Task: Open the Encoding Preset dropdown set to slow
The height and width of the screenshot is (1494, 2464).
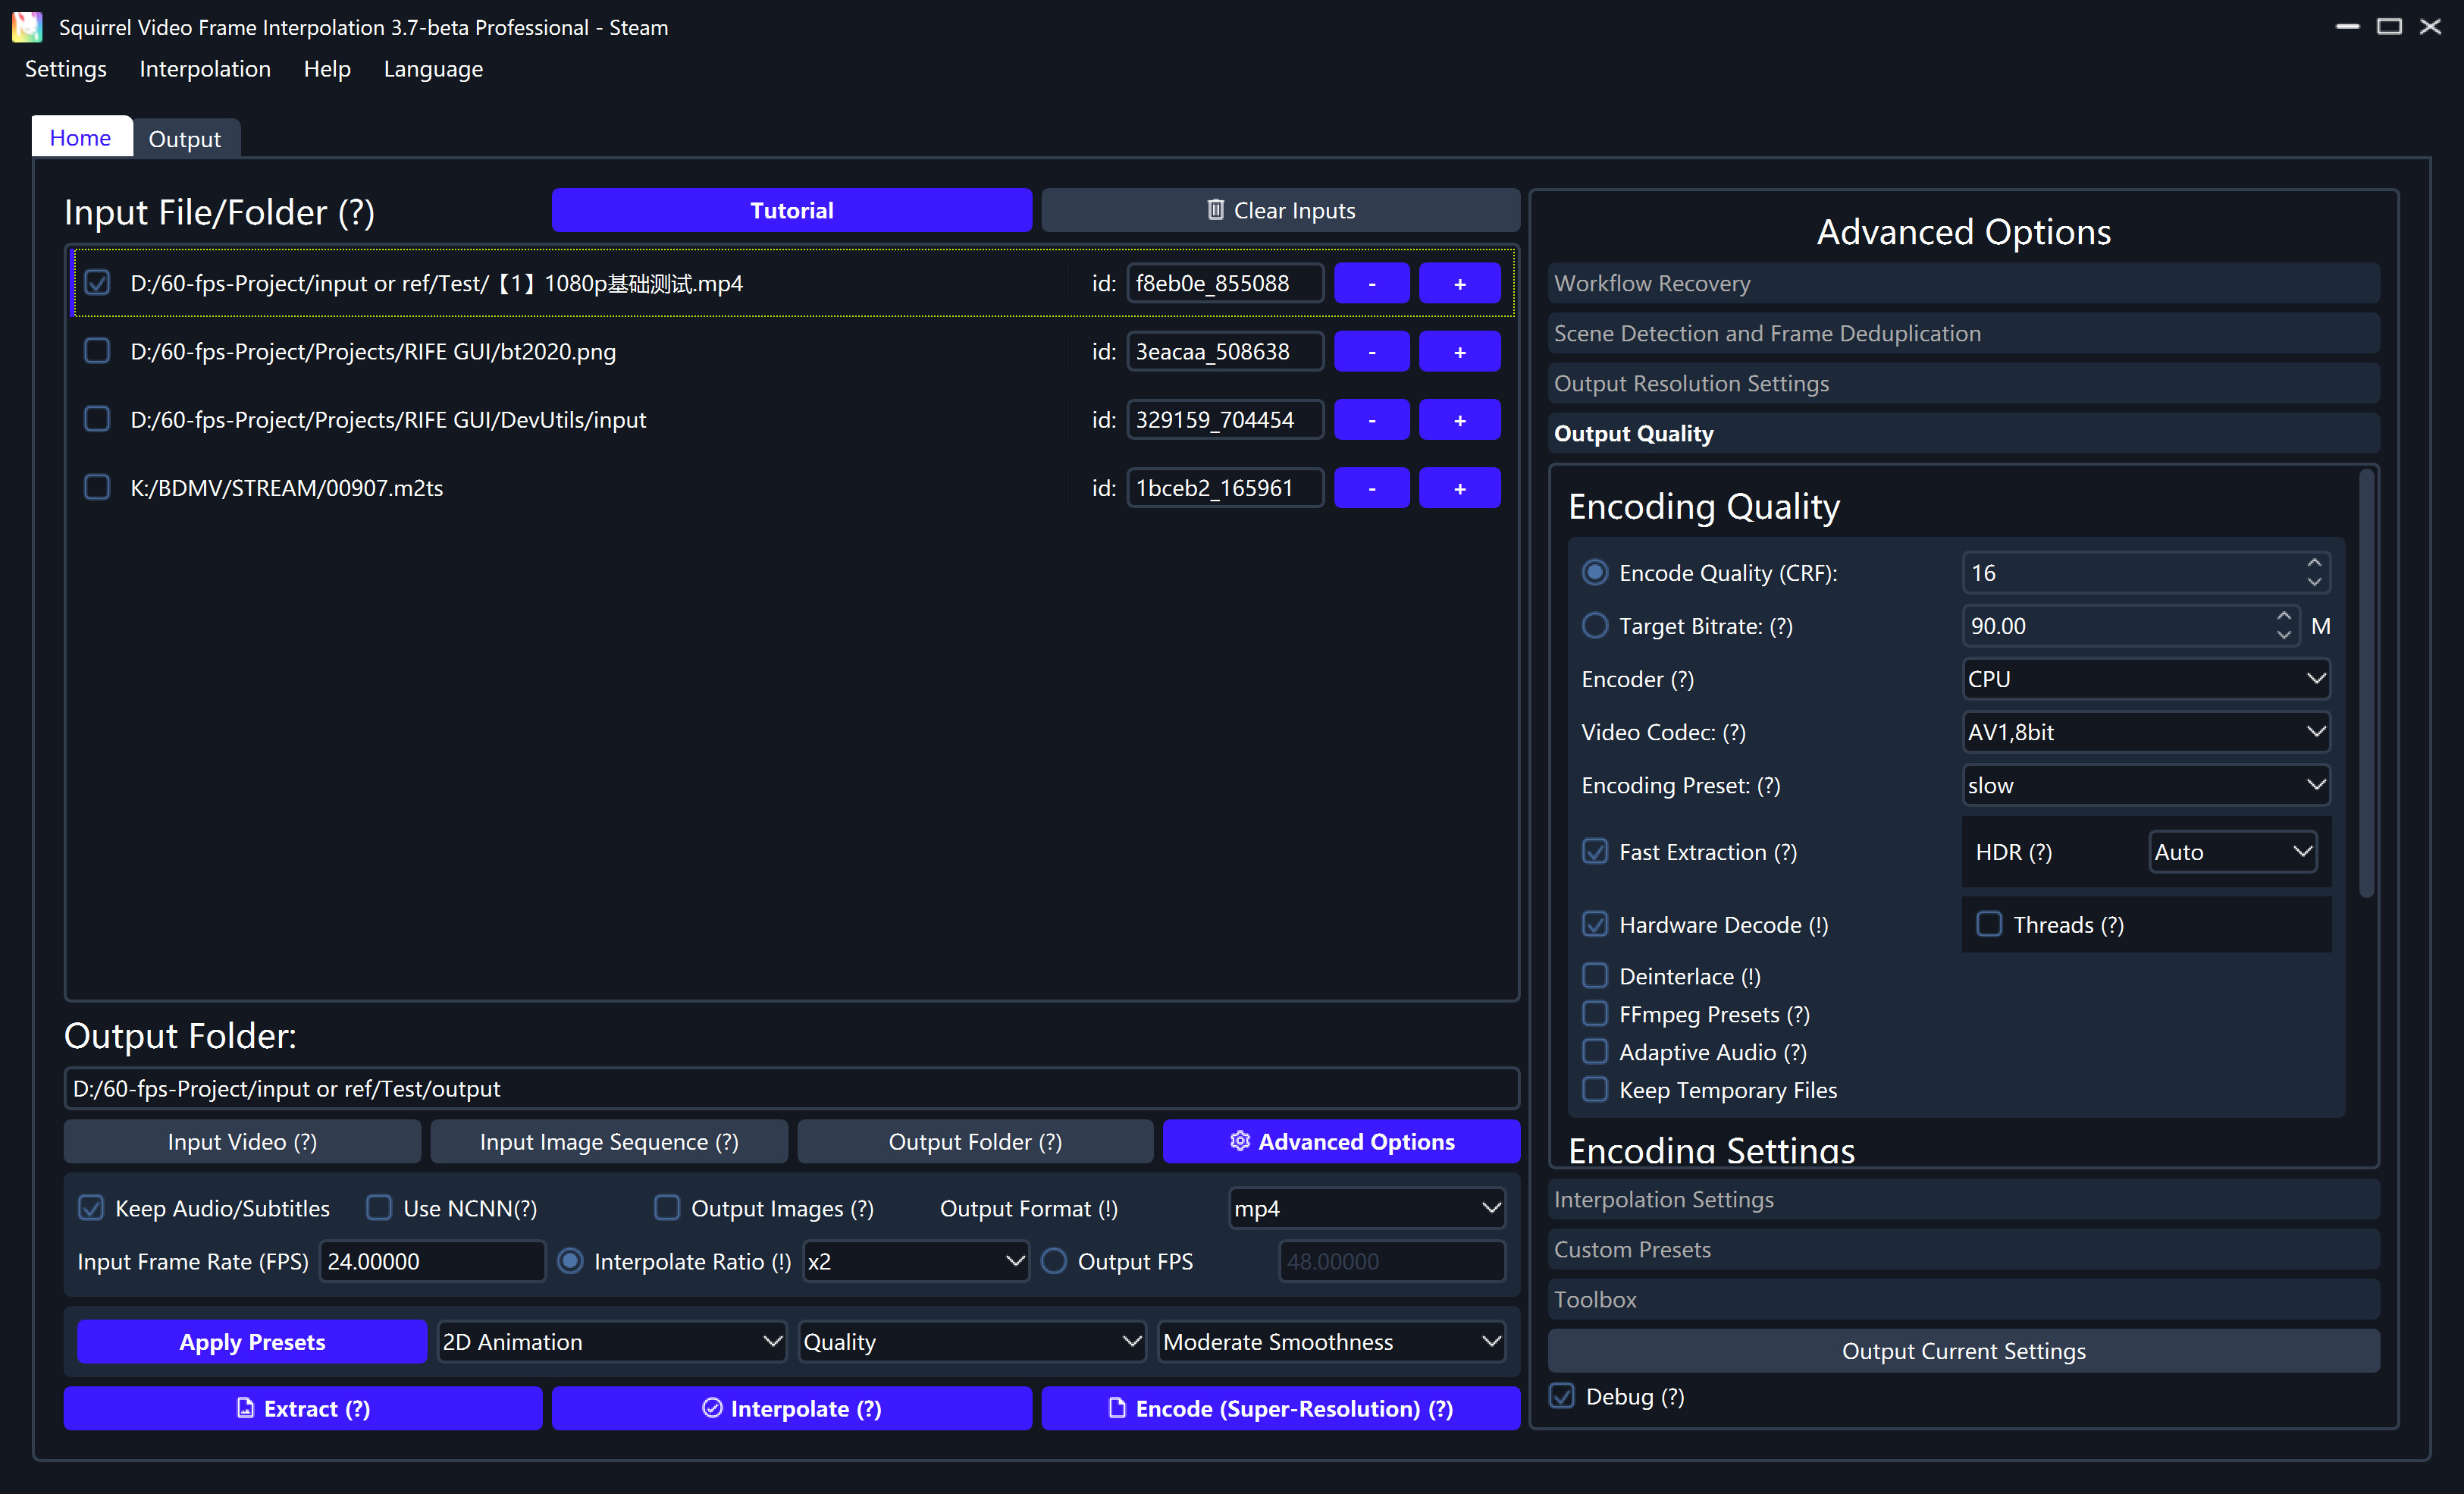Action: tap(2144, 785)
